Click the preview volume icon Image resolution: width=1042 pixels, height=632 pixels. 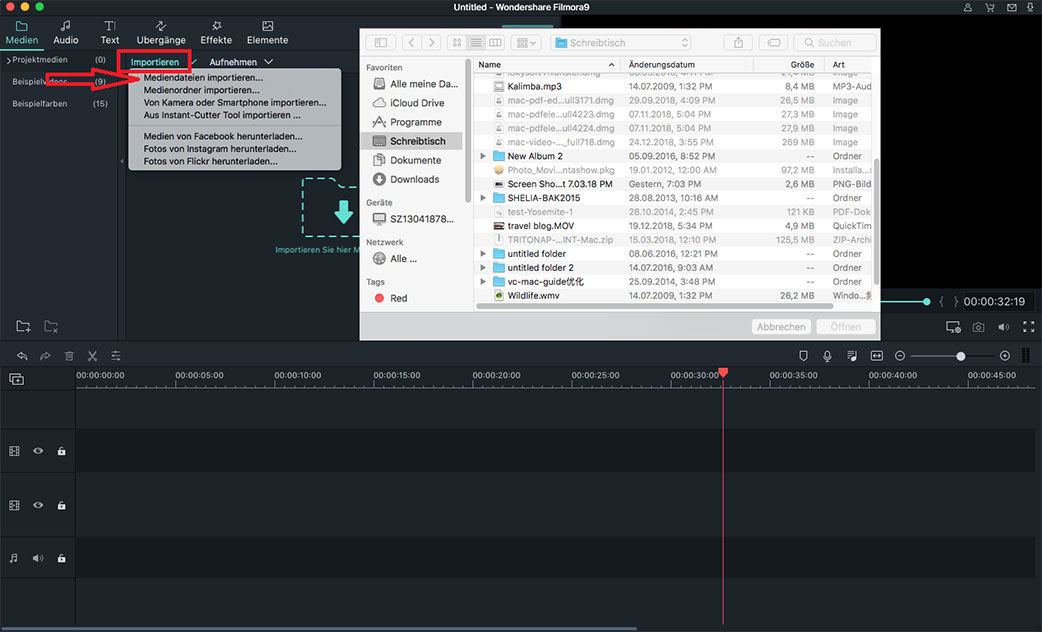tap(1003, 327)
